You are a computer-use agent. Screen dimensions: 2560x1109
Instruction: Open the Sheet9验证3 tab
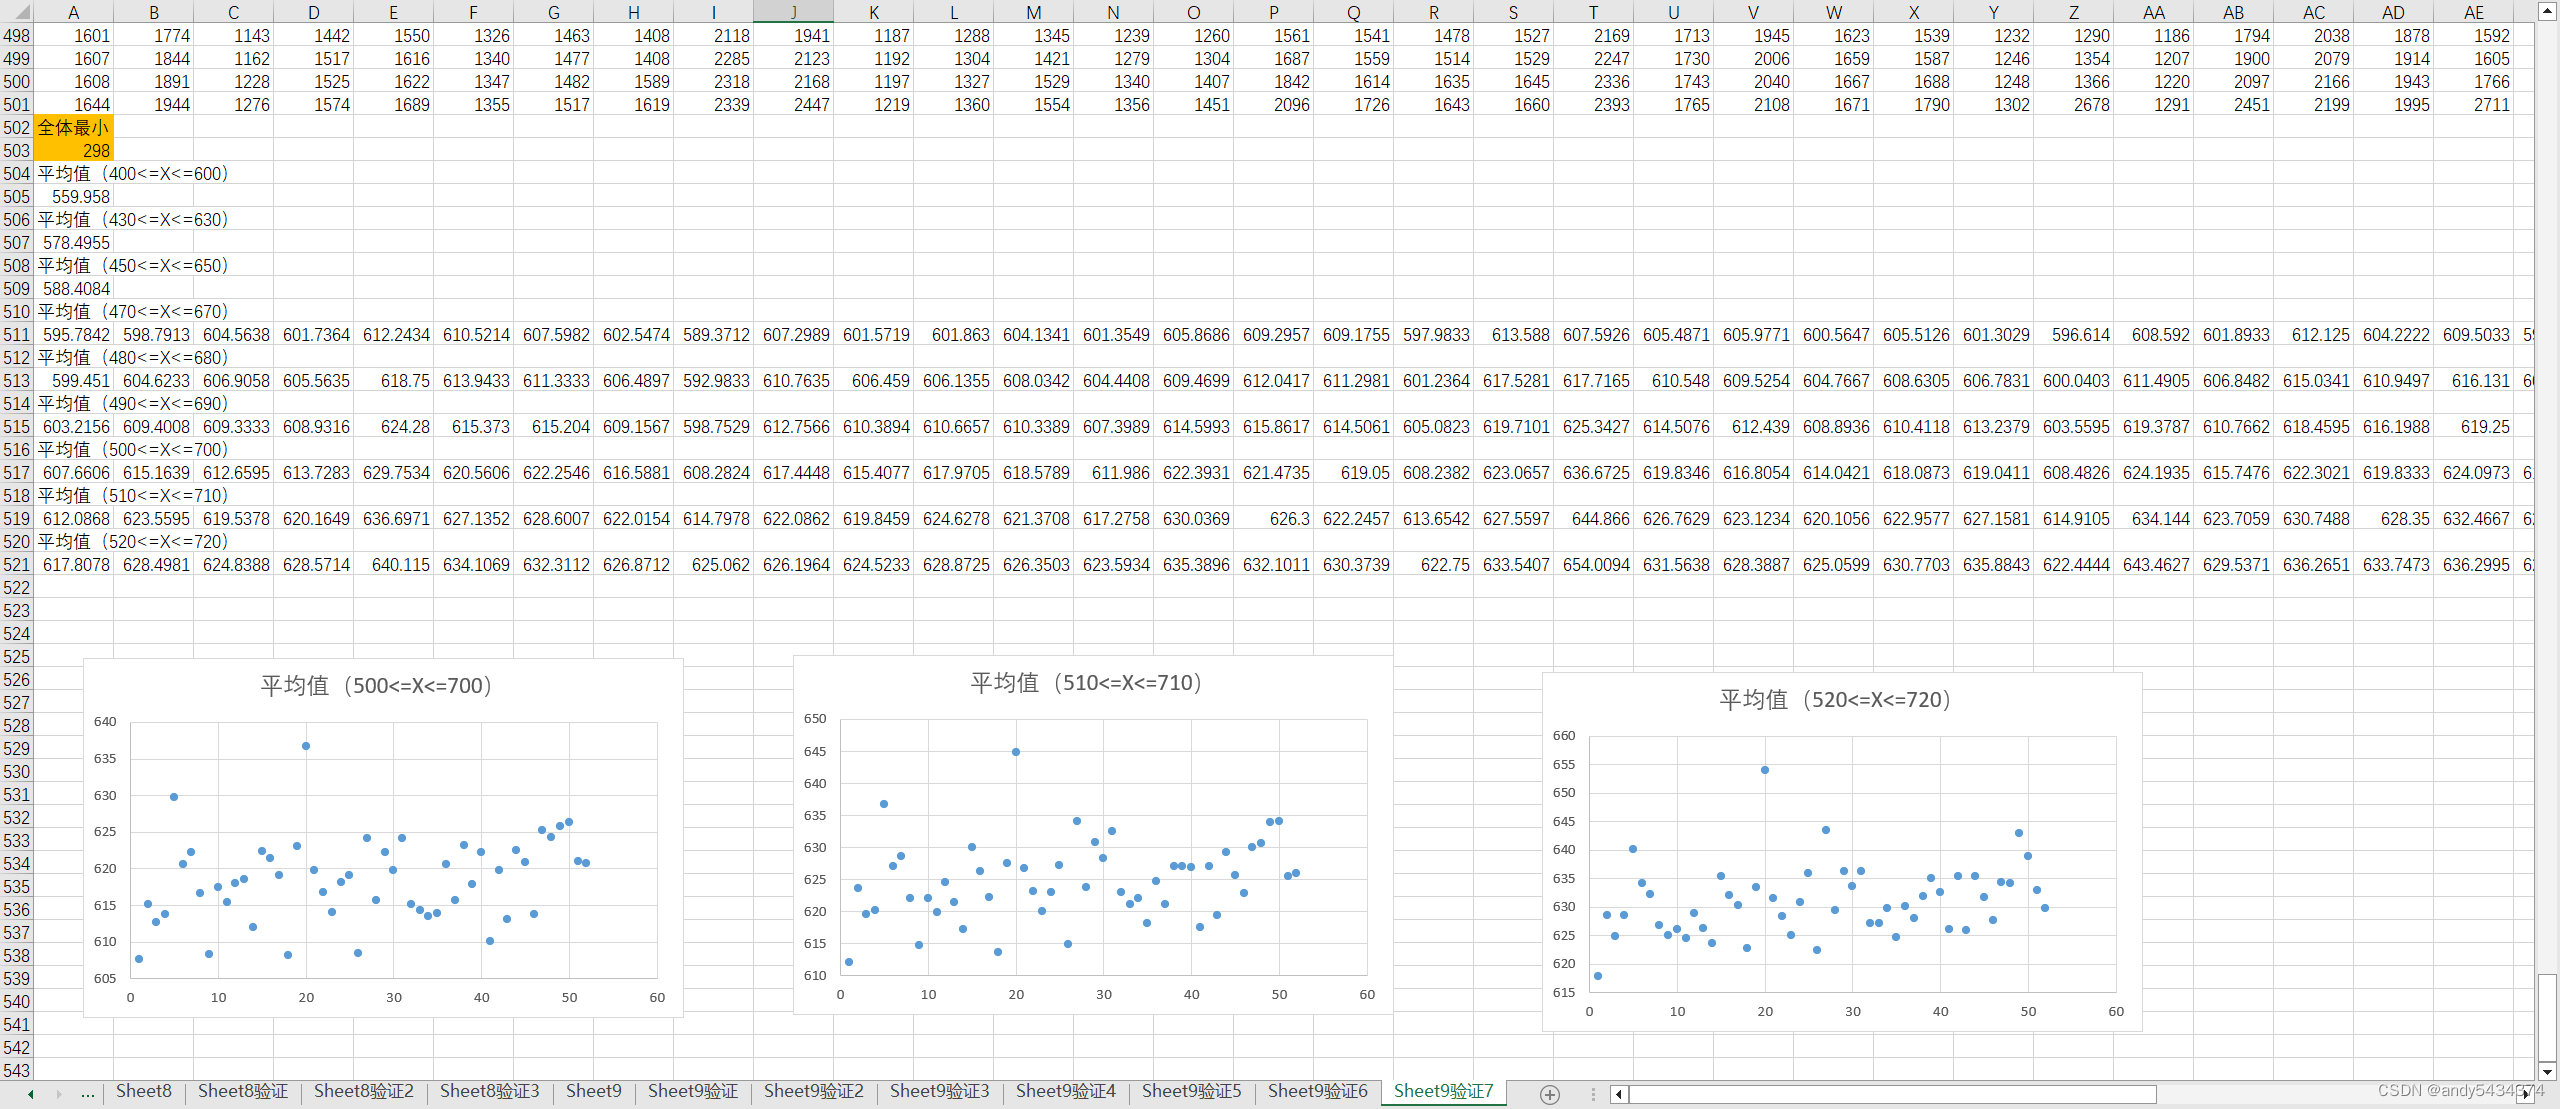click(x=940, y=1091)
